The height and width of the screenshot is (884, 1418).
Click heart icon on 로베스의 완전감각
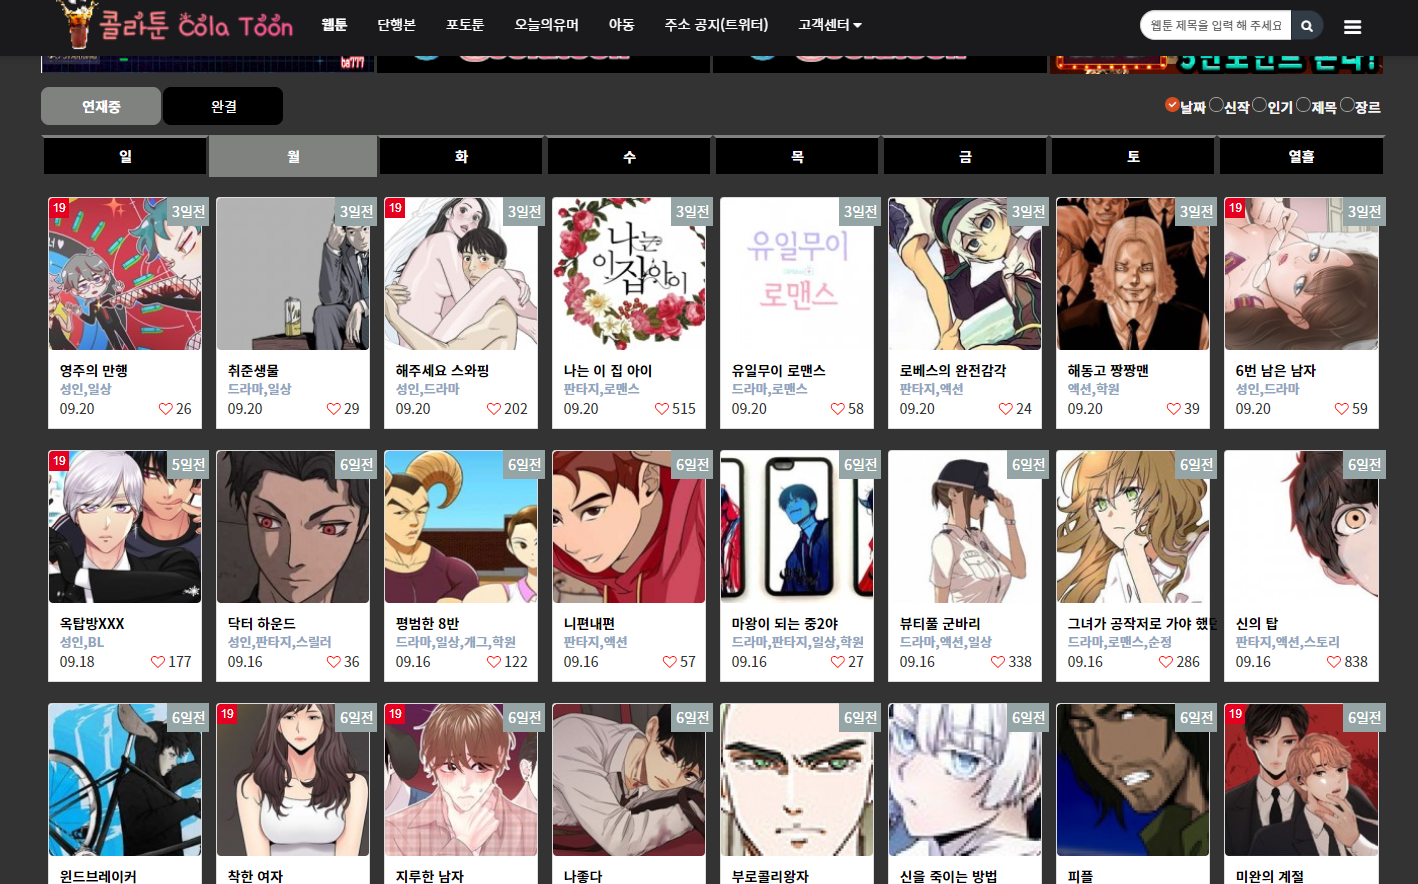coord(1006,409)
